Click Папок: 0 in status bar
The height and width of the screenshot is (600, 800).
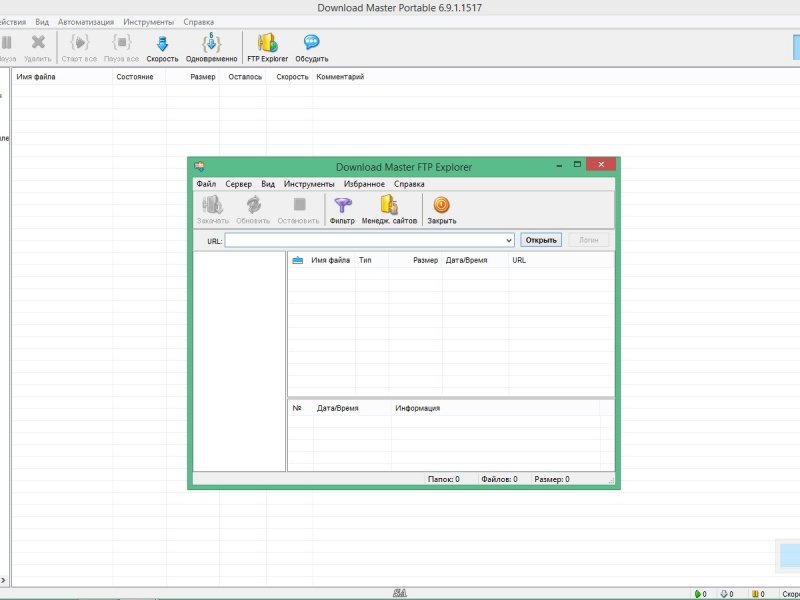pos(443,480)
